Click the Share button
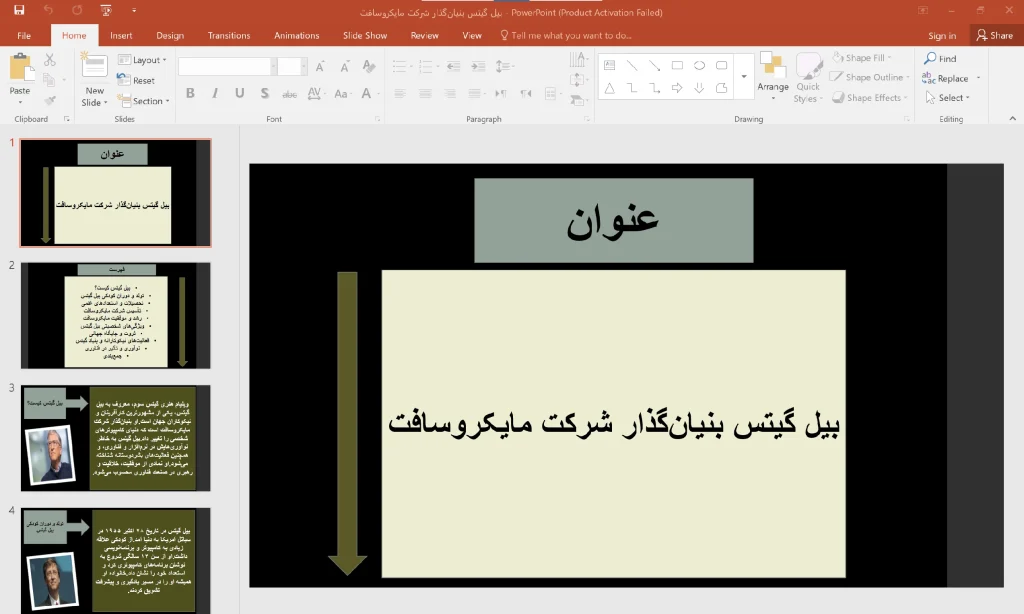 tap(995, 35)
